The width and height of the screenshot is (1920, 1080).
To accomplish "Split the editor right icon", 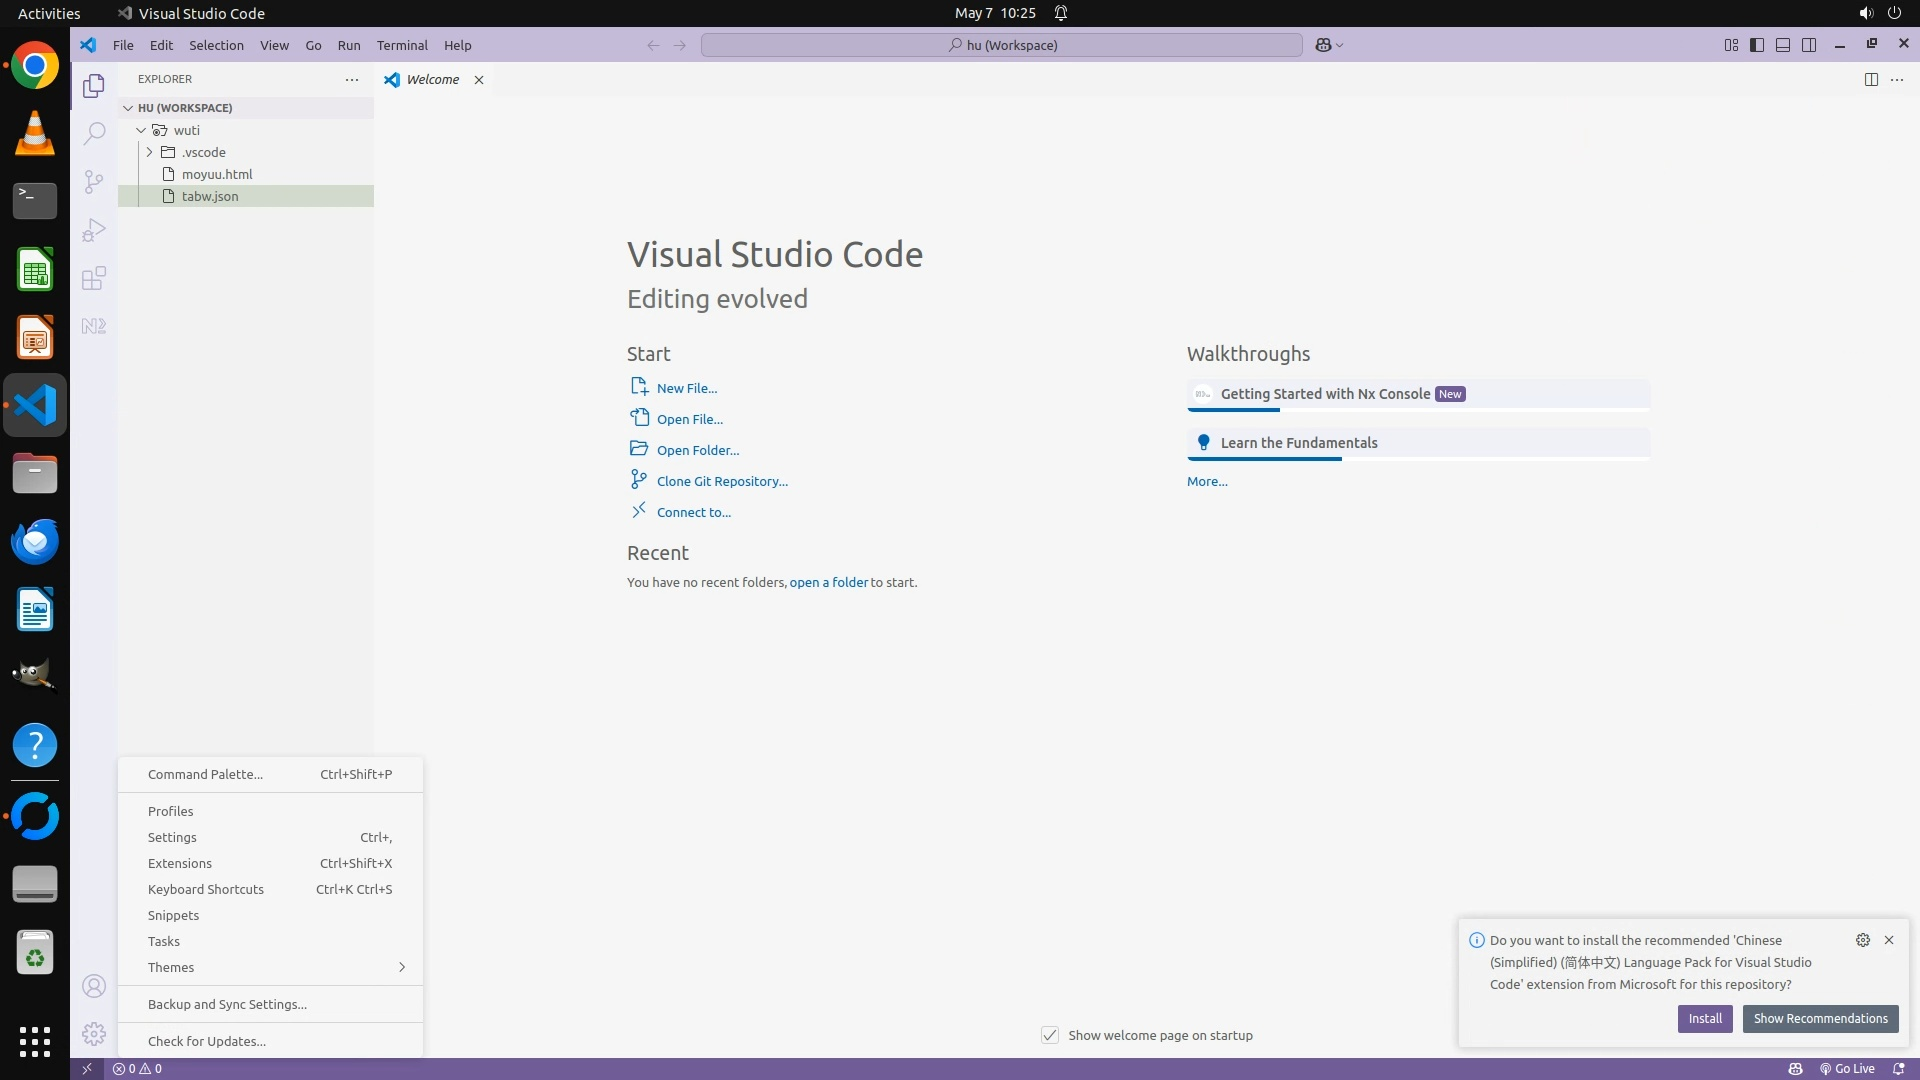I will (1871, 80).
